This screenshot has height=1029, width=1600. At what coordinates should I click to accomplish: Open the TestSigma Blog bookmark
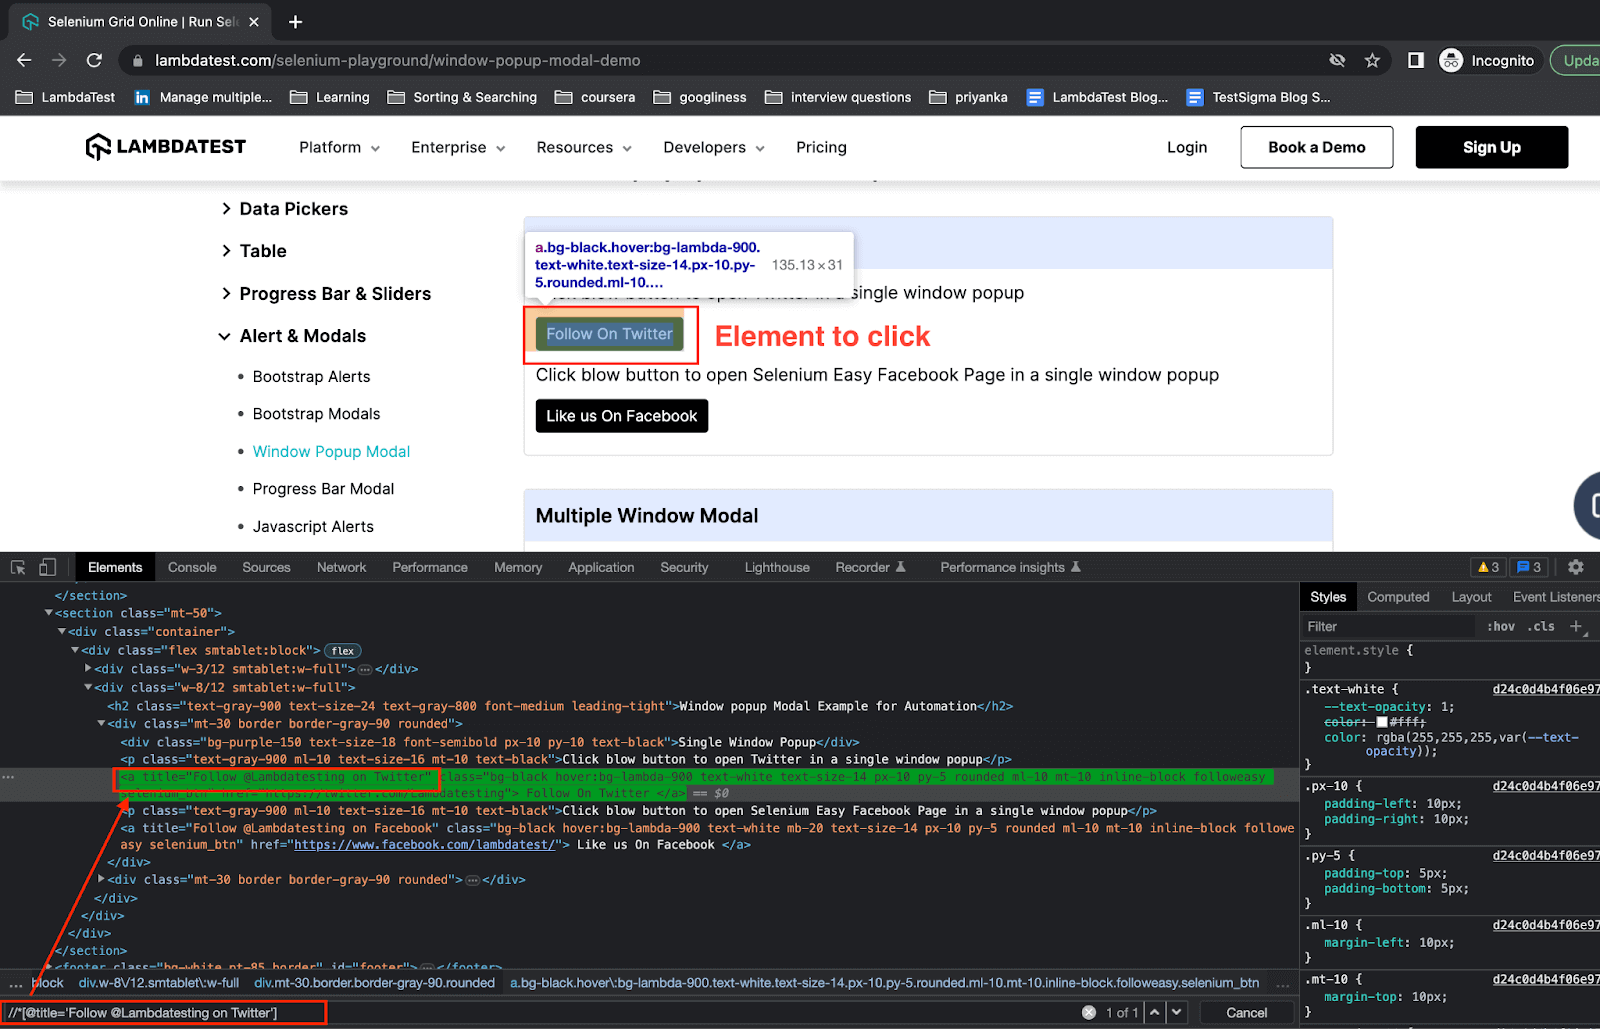[1258, 97]
